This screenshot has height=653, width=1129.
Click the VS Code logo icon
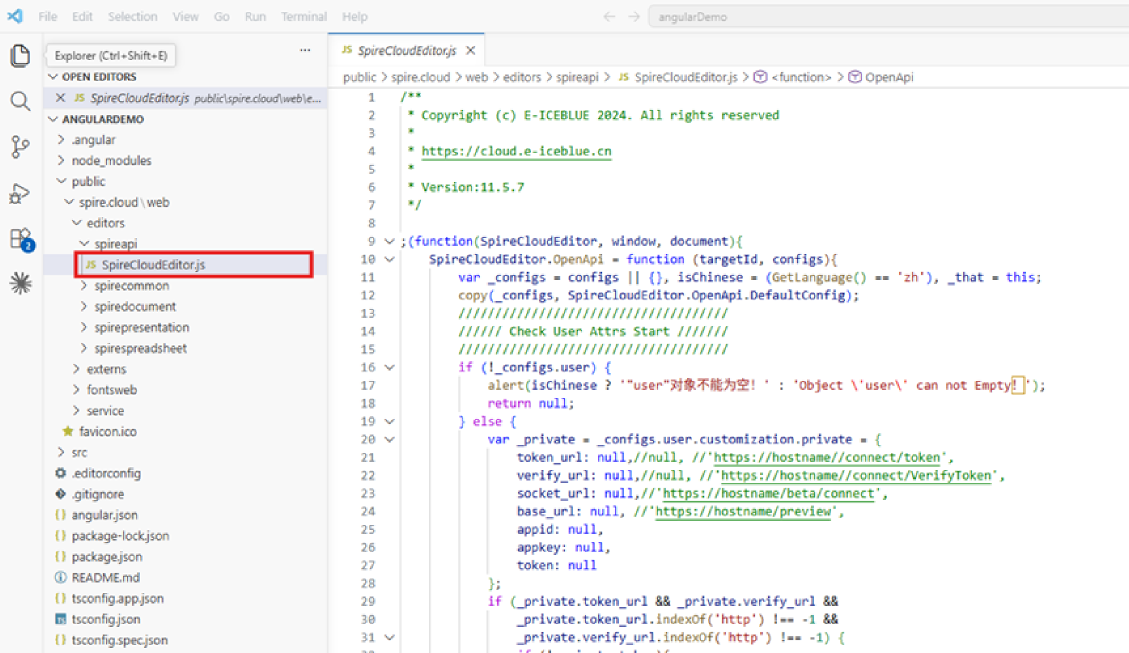14,16
